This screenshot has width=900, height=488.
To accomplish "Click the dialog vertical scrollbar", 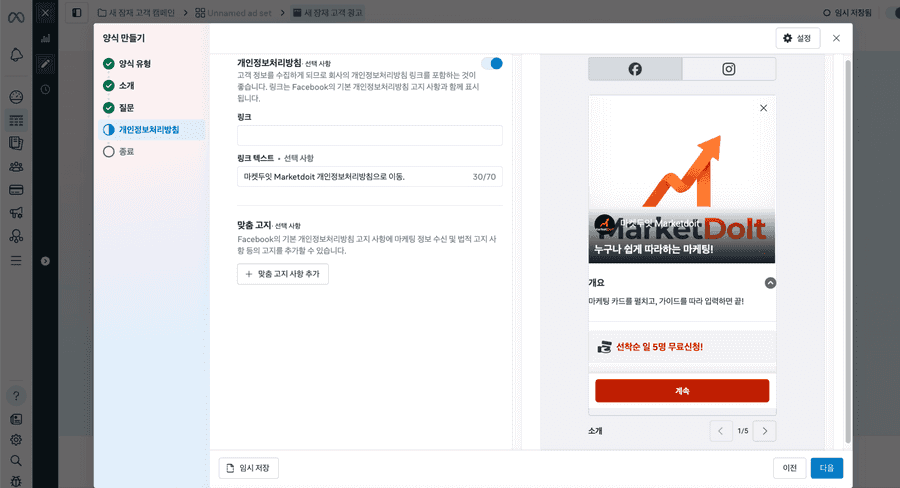I will [848, 251].
